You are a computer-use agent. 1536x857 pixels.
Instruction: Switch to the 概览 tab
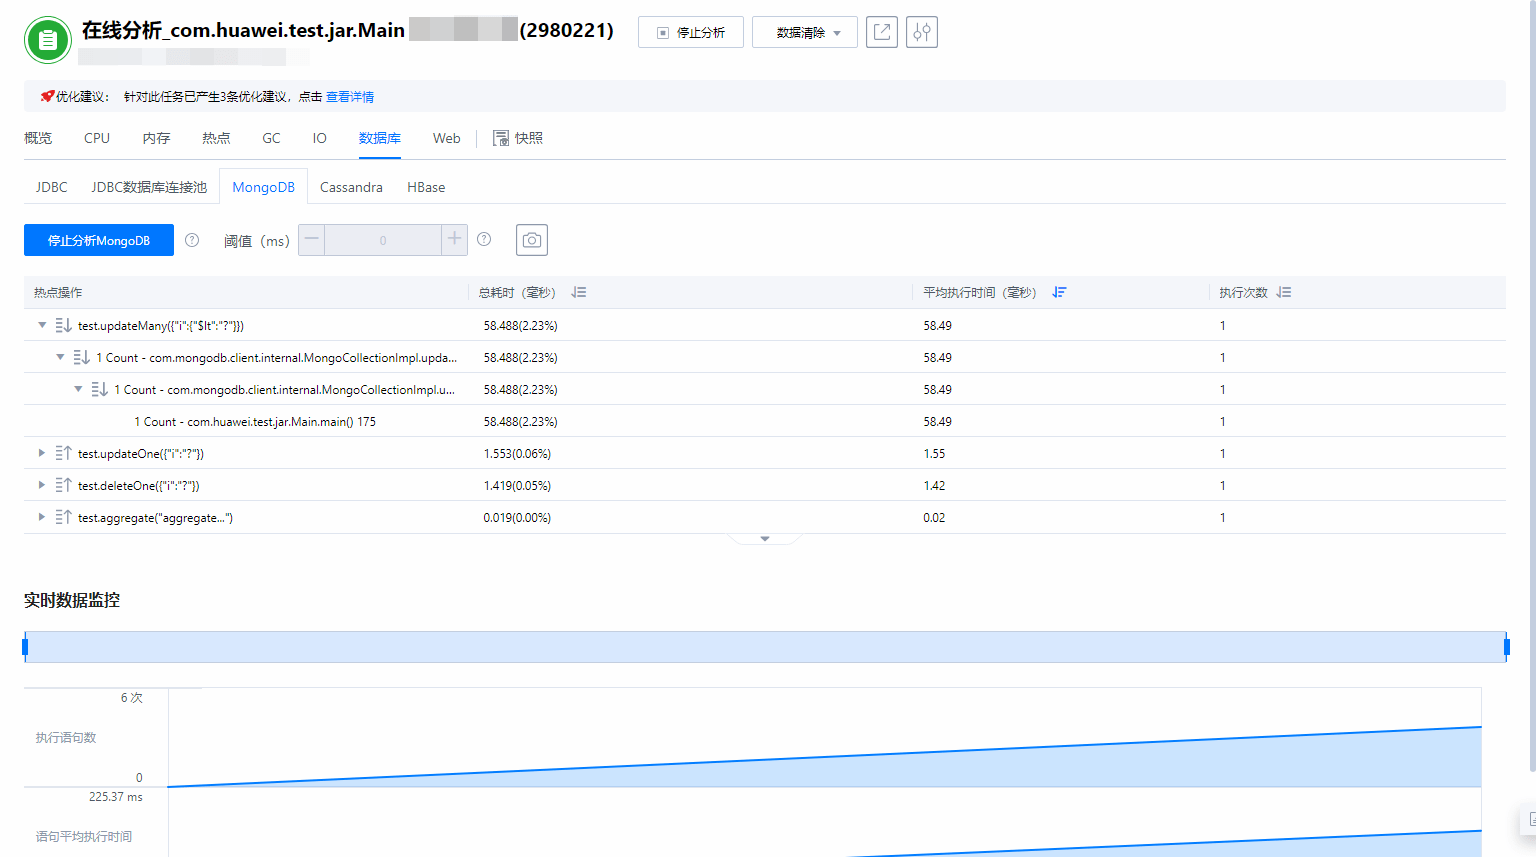[x=38, y=138]
